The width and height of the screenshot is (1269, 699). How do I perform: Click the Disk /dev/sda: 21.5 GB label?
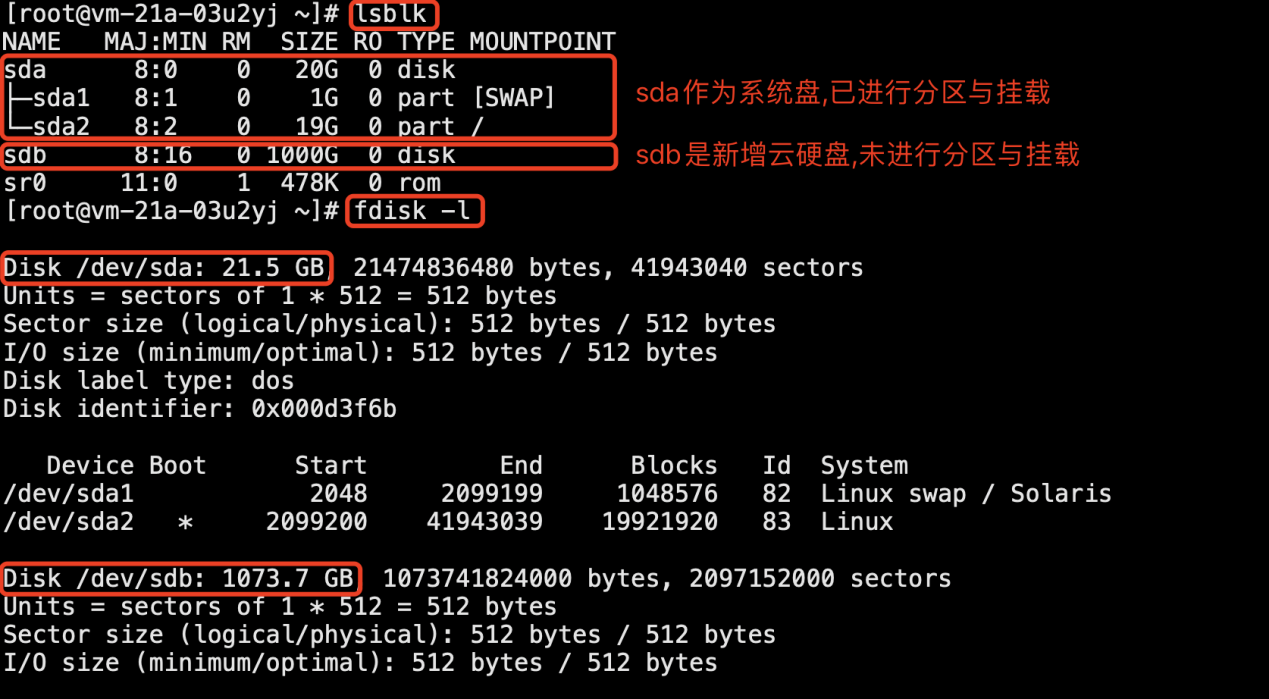click(165, 268)
